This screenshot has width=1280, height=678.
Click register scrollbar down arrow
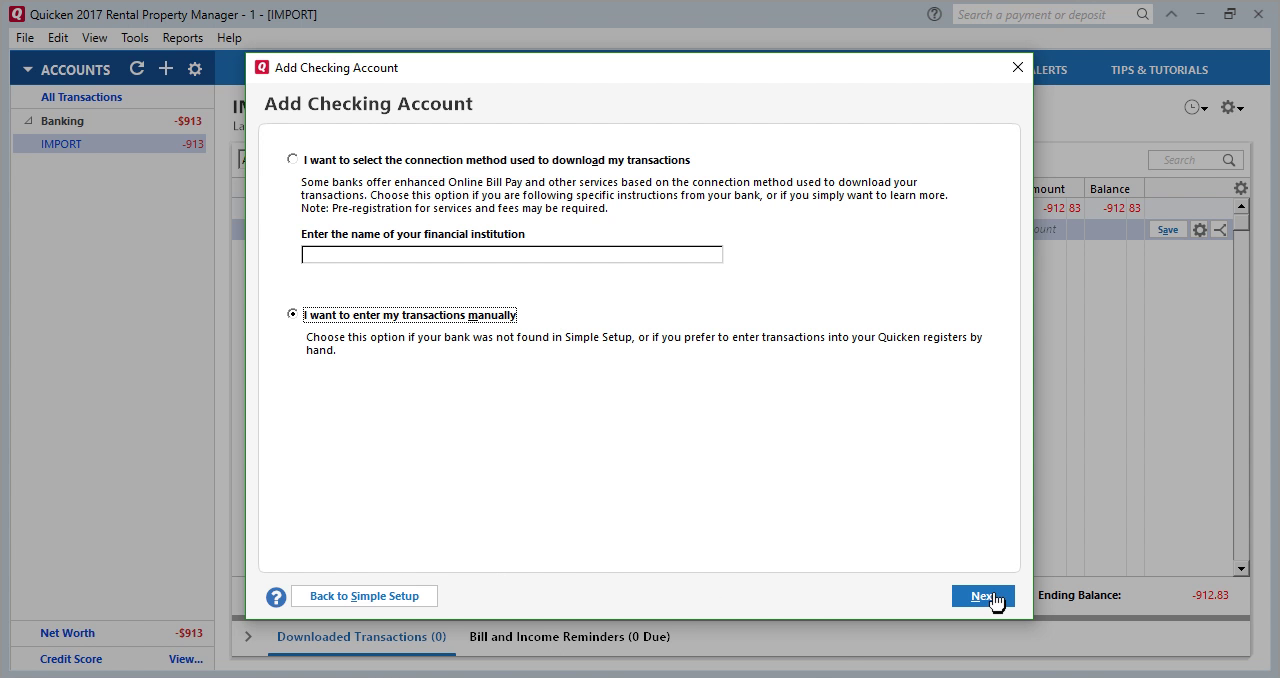(1241, 569)
